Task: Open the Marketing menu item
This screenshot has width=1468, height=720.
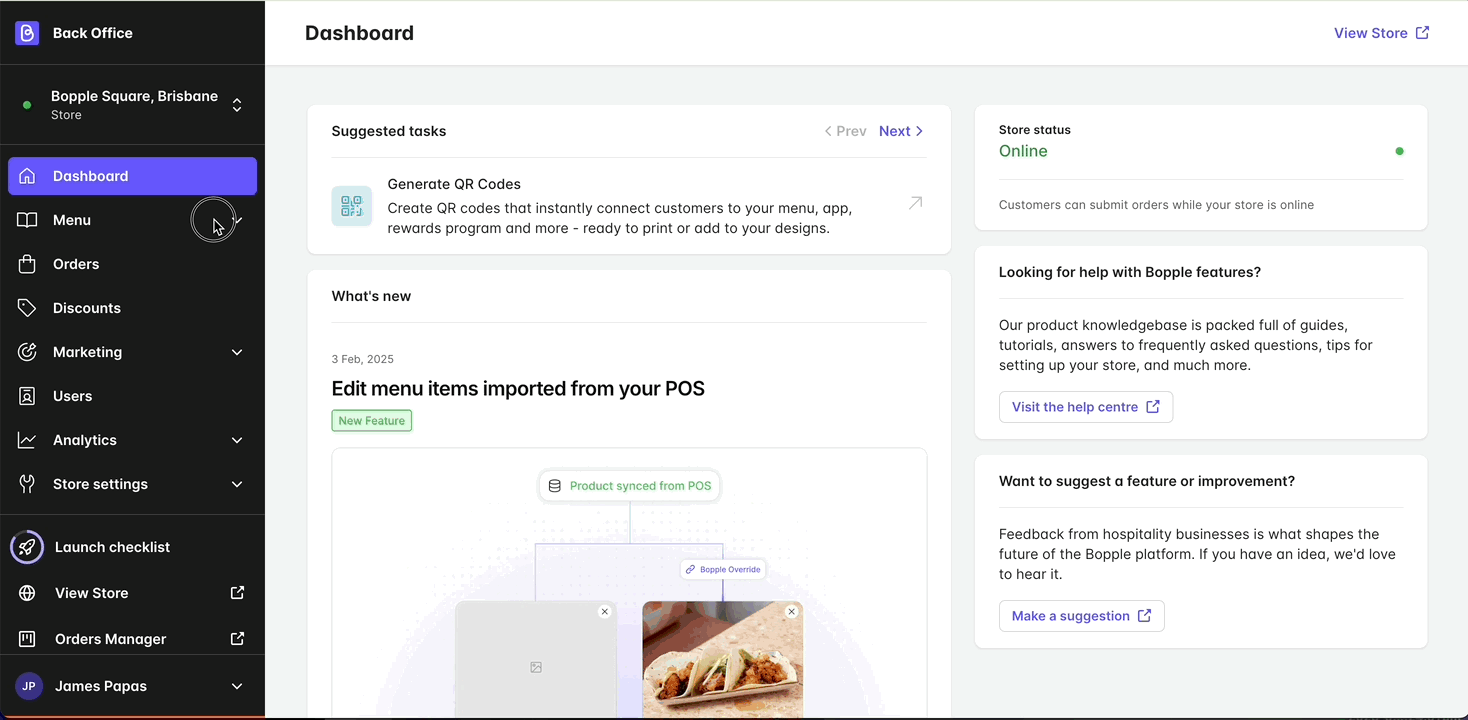Action: [x=87, y=352]
